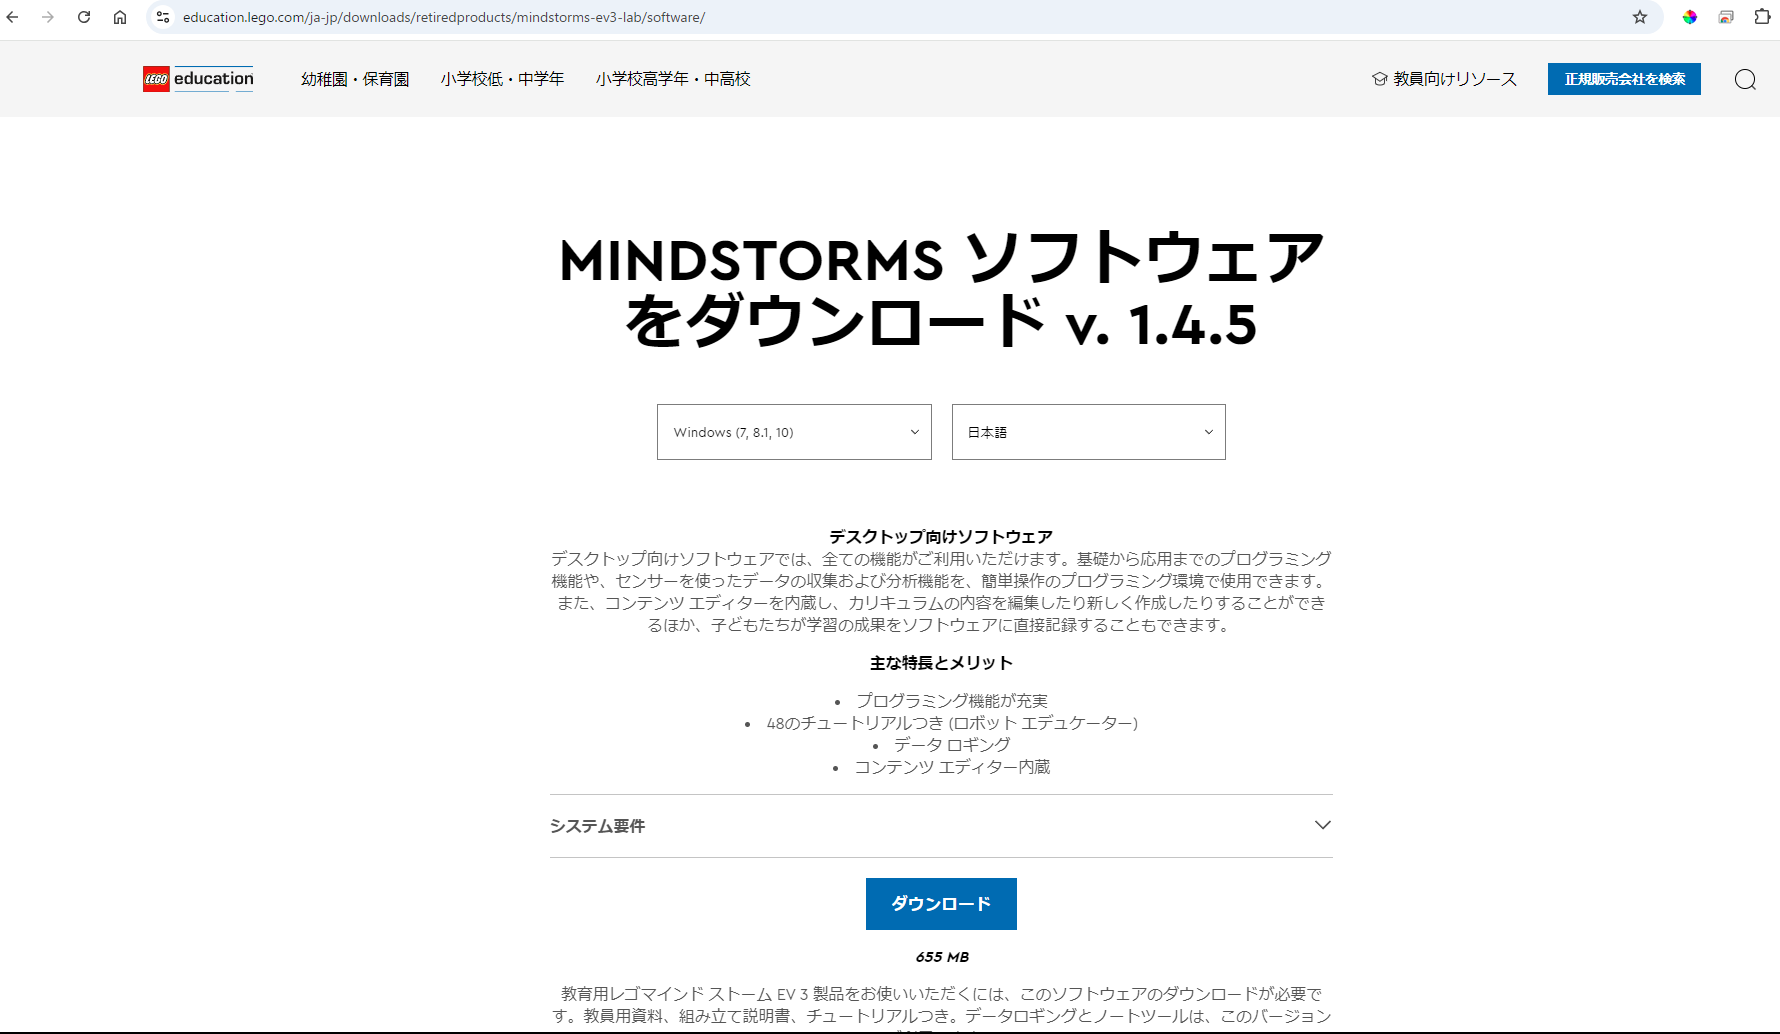Click デスクトップ向けソフトウェア subheading
This screenshot has width=1780, height=1034.
coord(941,537)
